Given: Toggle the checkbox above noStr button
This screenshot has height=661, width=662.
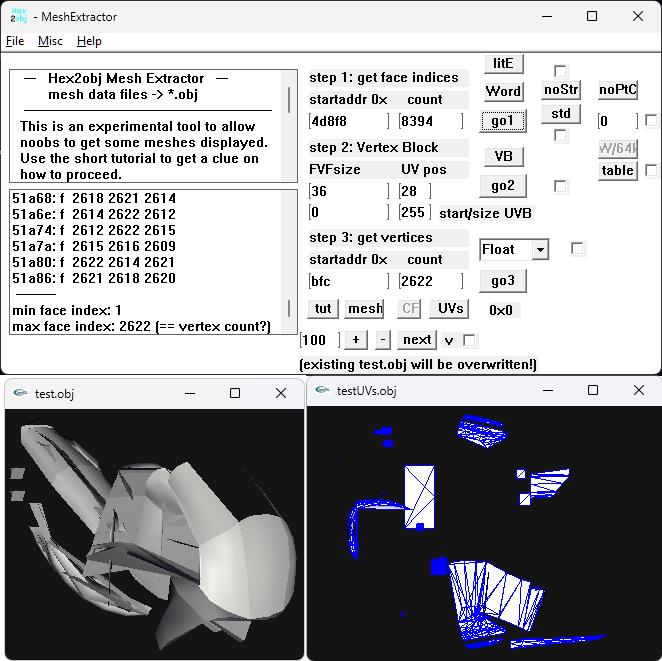Looking at the screenshot, I should (x=560, y=71).
